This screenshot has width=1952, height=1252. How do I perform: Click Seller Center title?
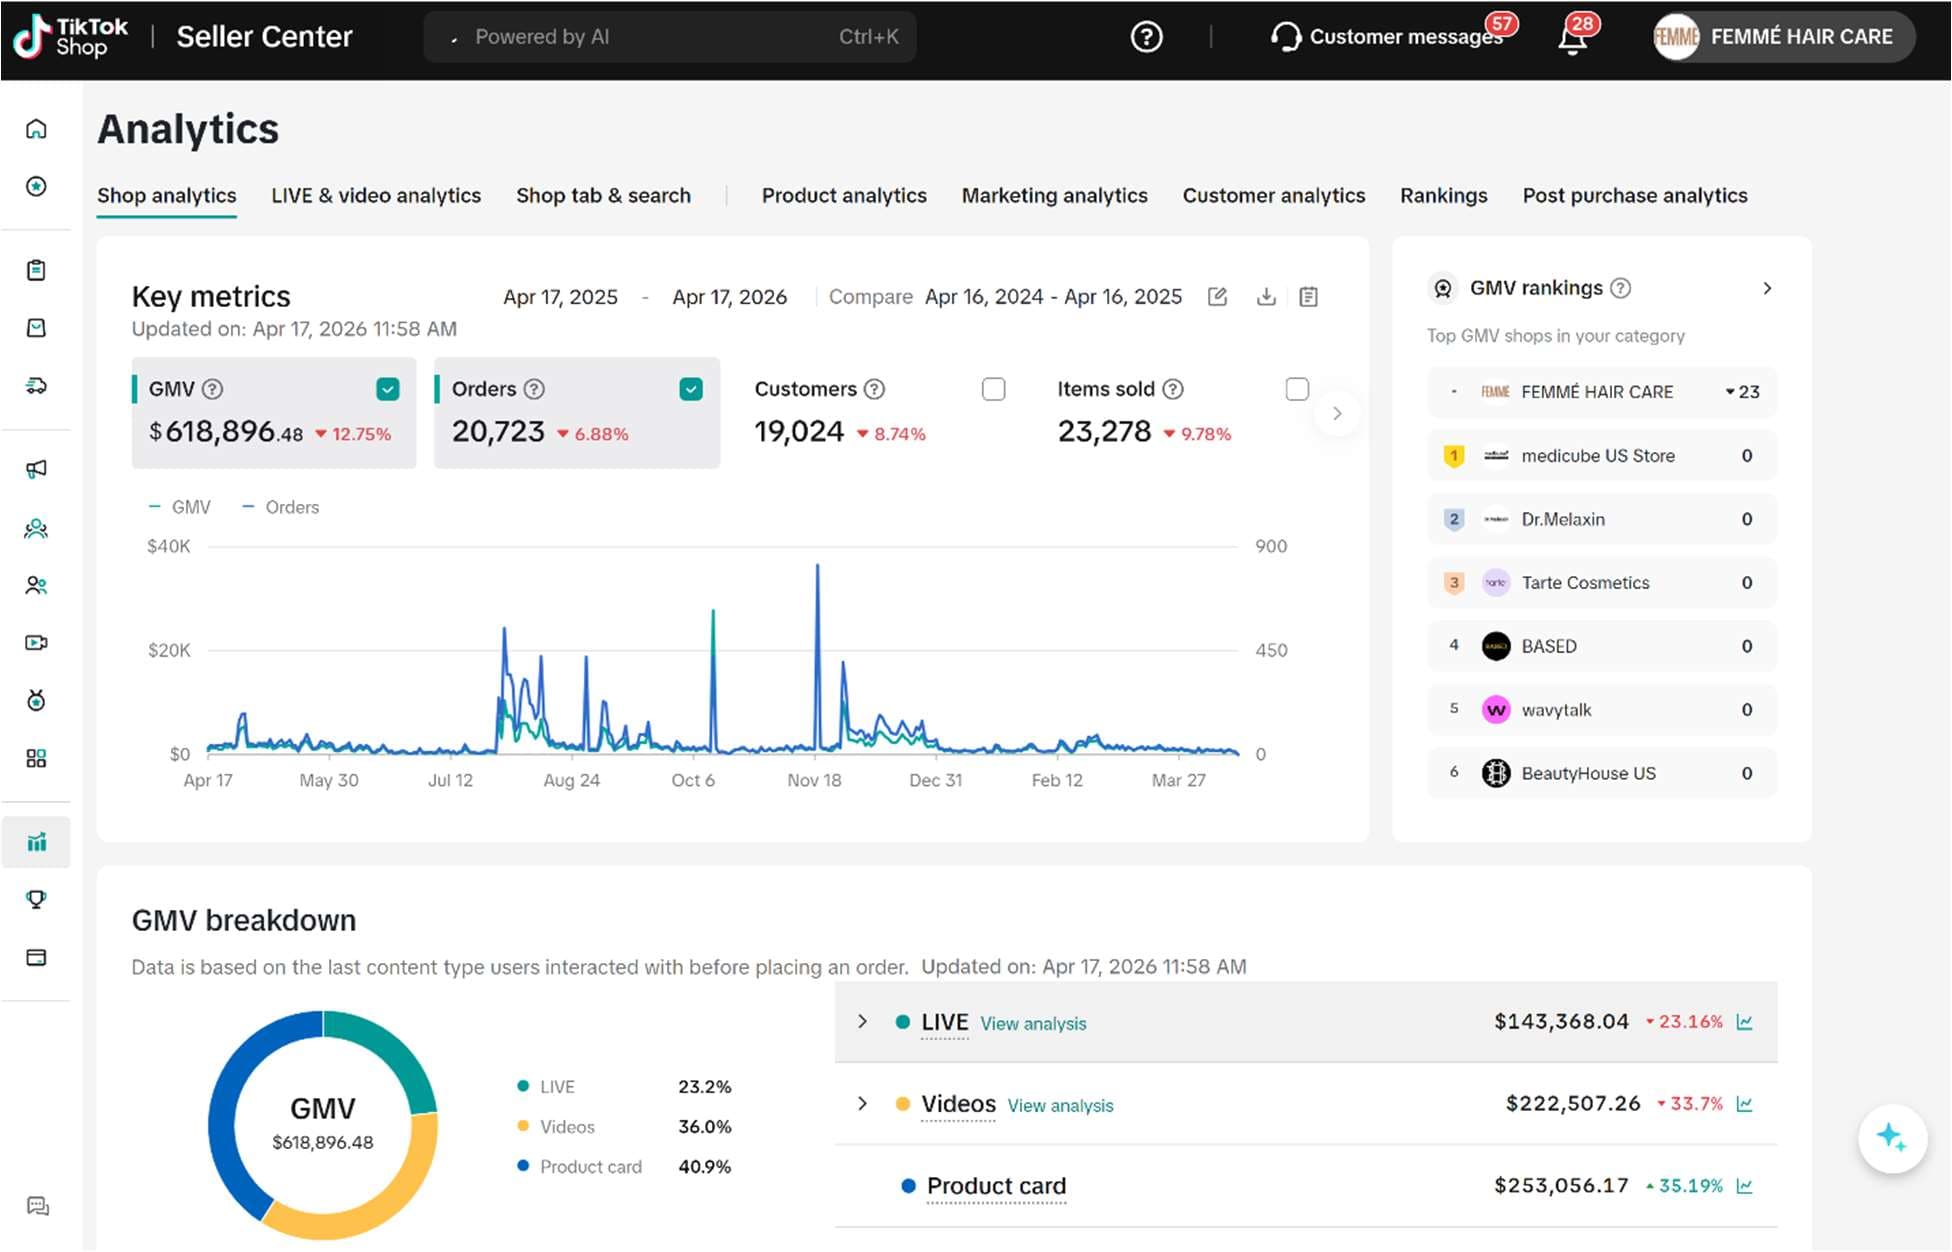coord(264,37)
